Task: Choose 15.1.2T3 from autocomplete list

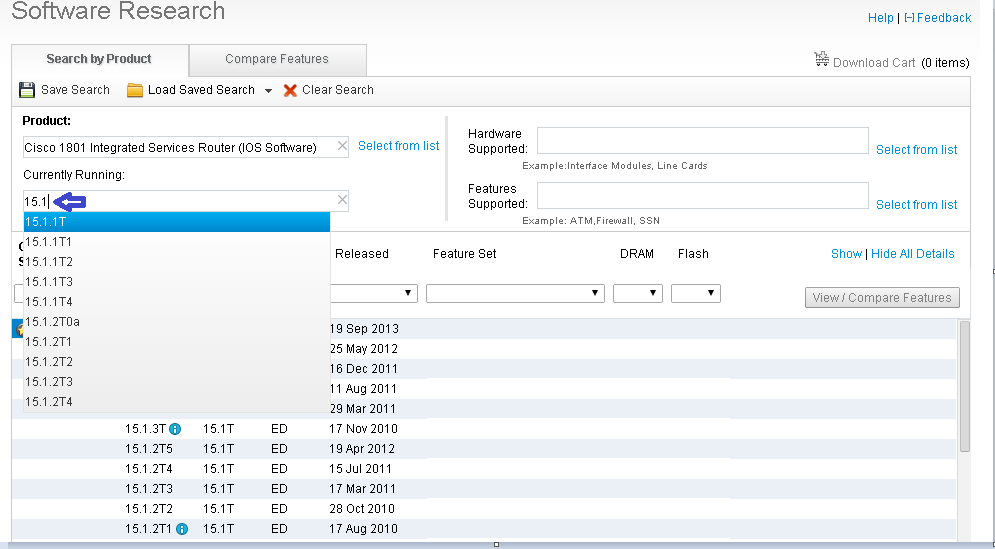Action: [x=177, y=382]
